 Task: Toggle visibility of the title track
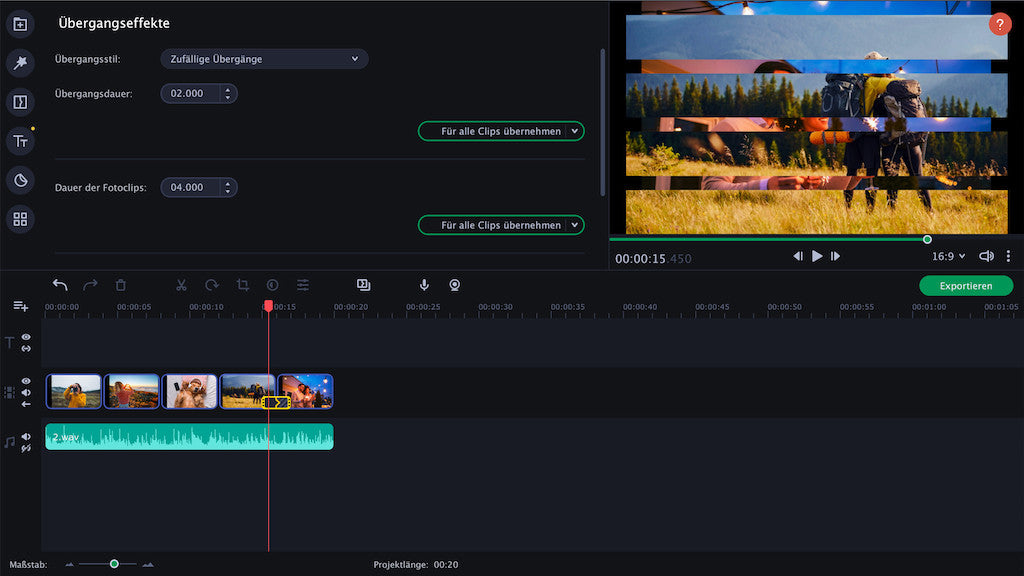tap(26, 338)
